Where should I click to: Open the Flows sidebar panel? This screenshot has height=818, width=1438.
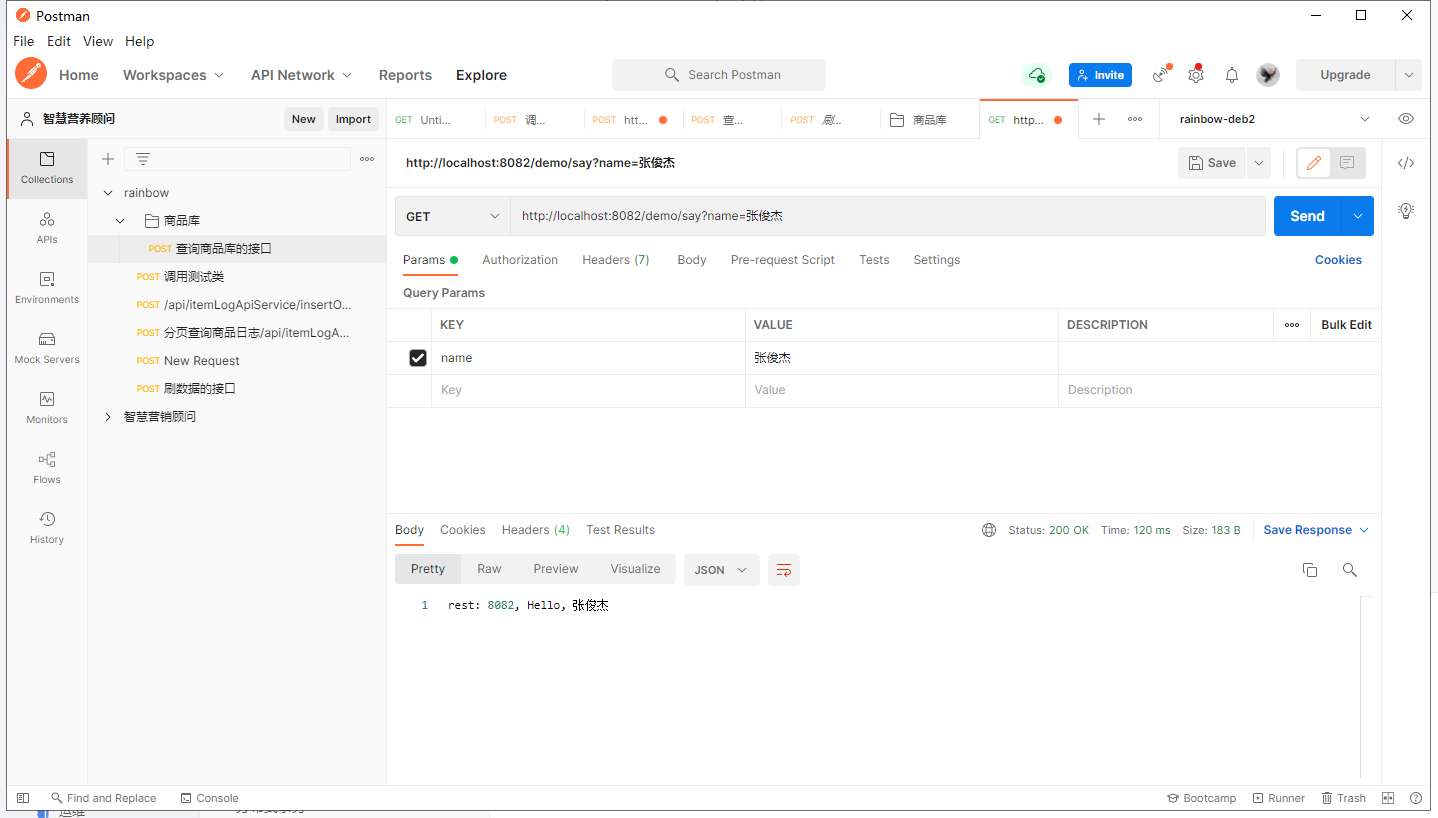pos(47,468)
